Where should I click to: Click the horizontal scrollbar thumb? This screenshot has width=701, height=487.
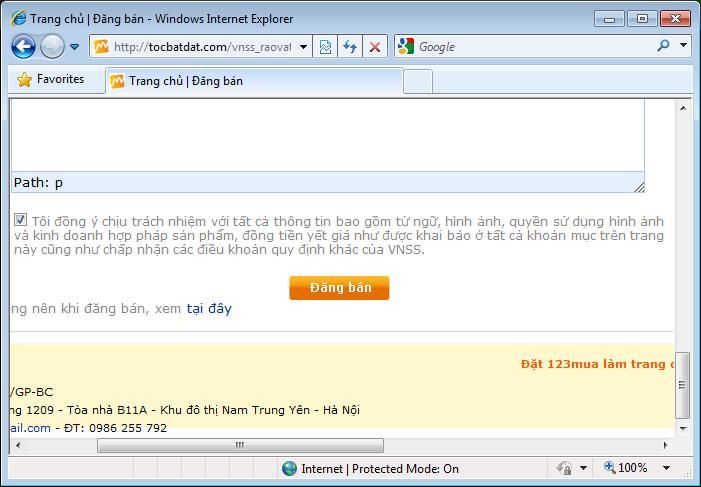240,445
